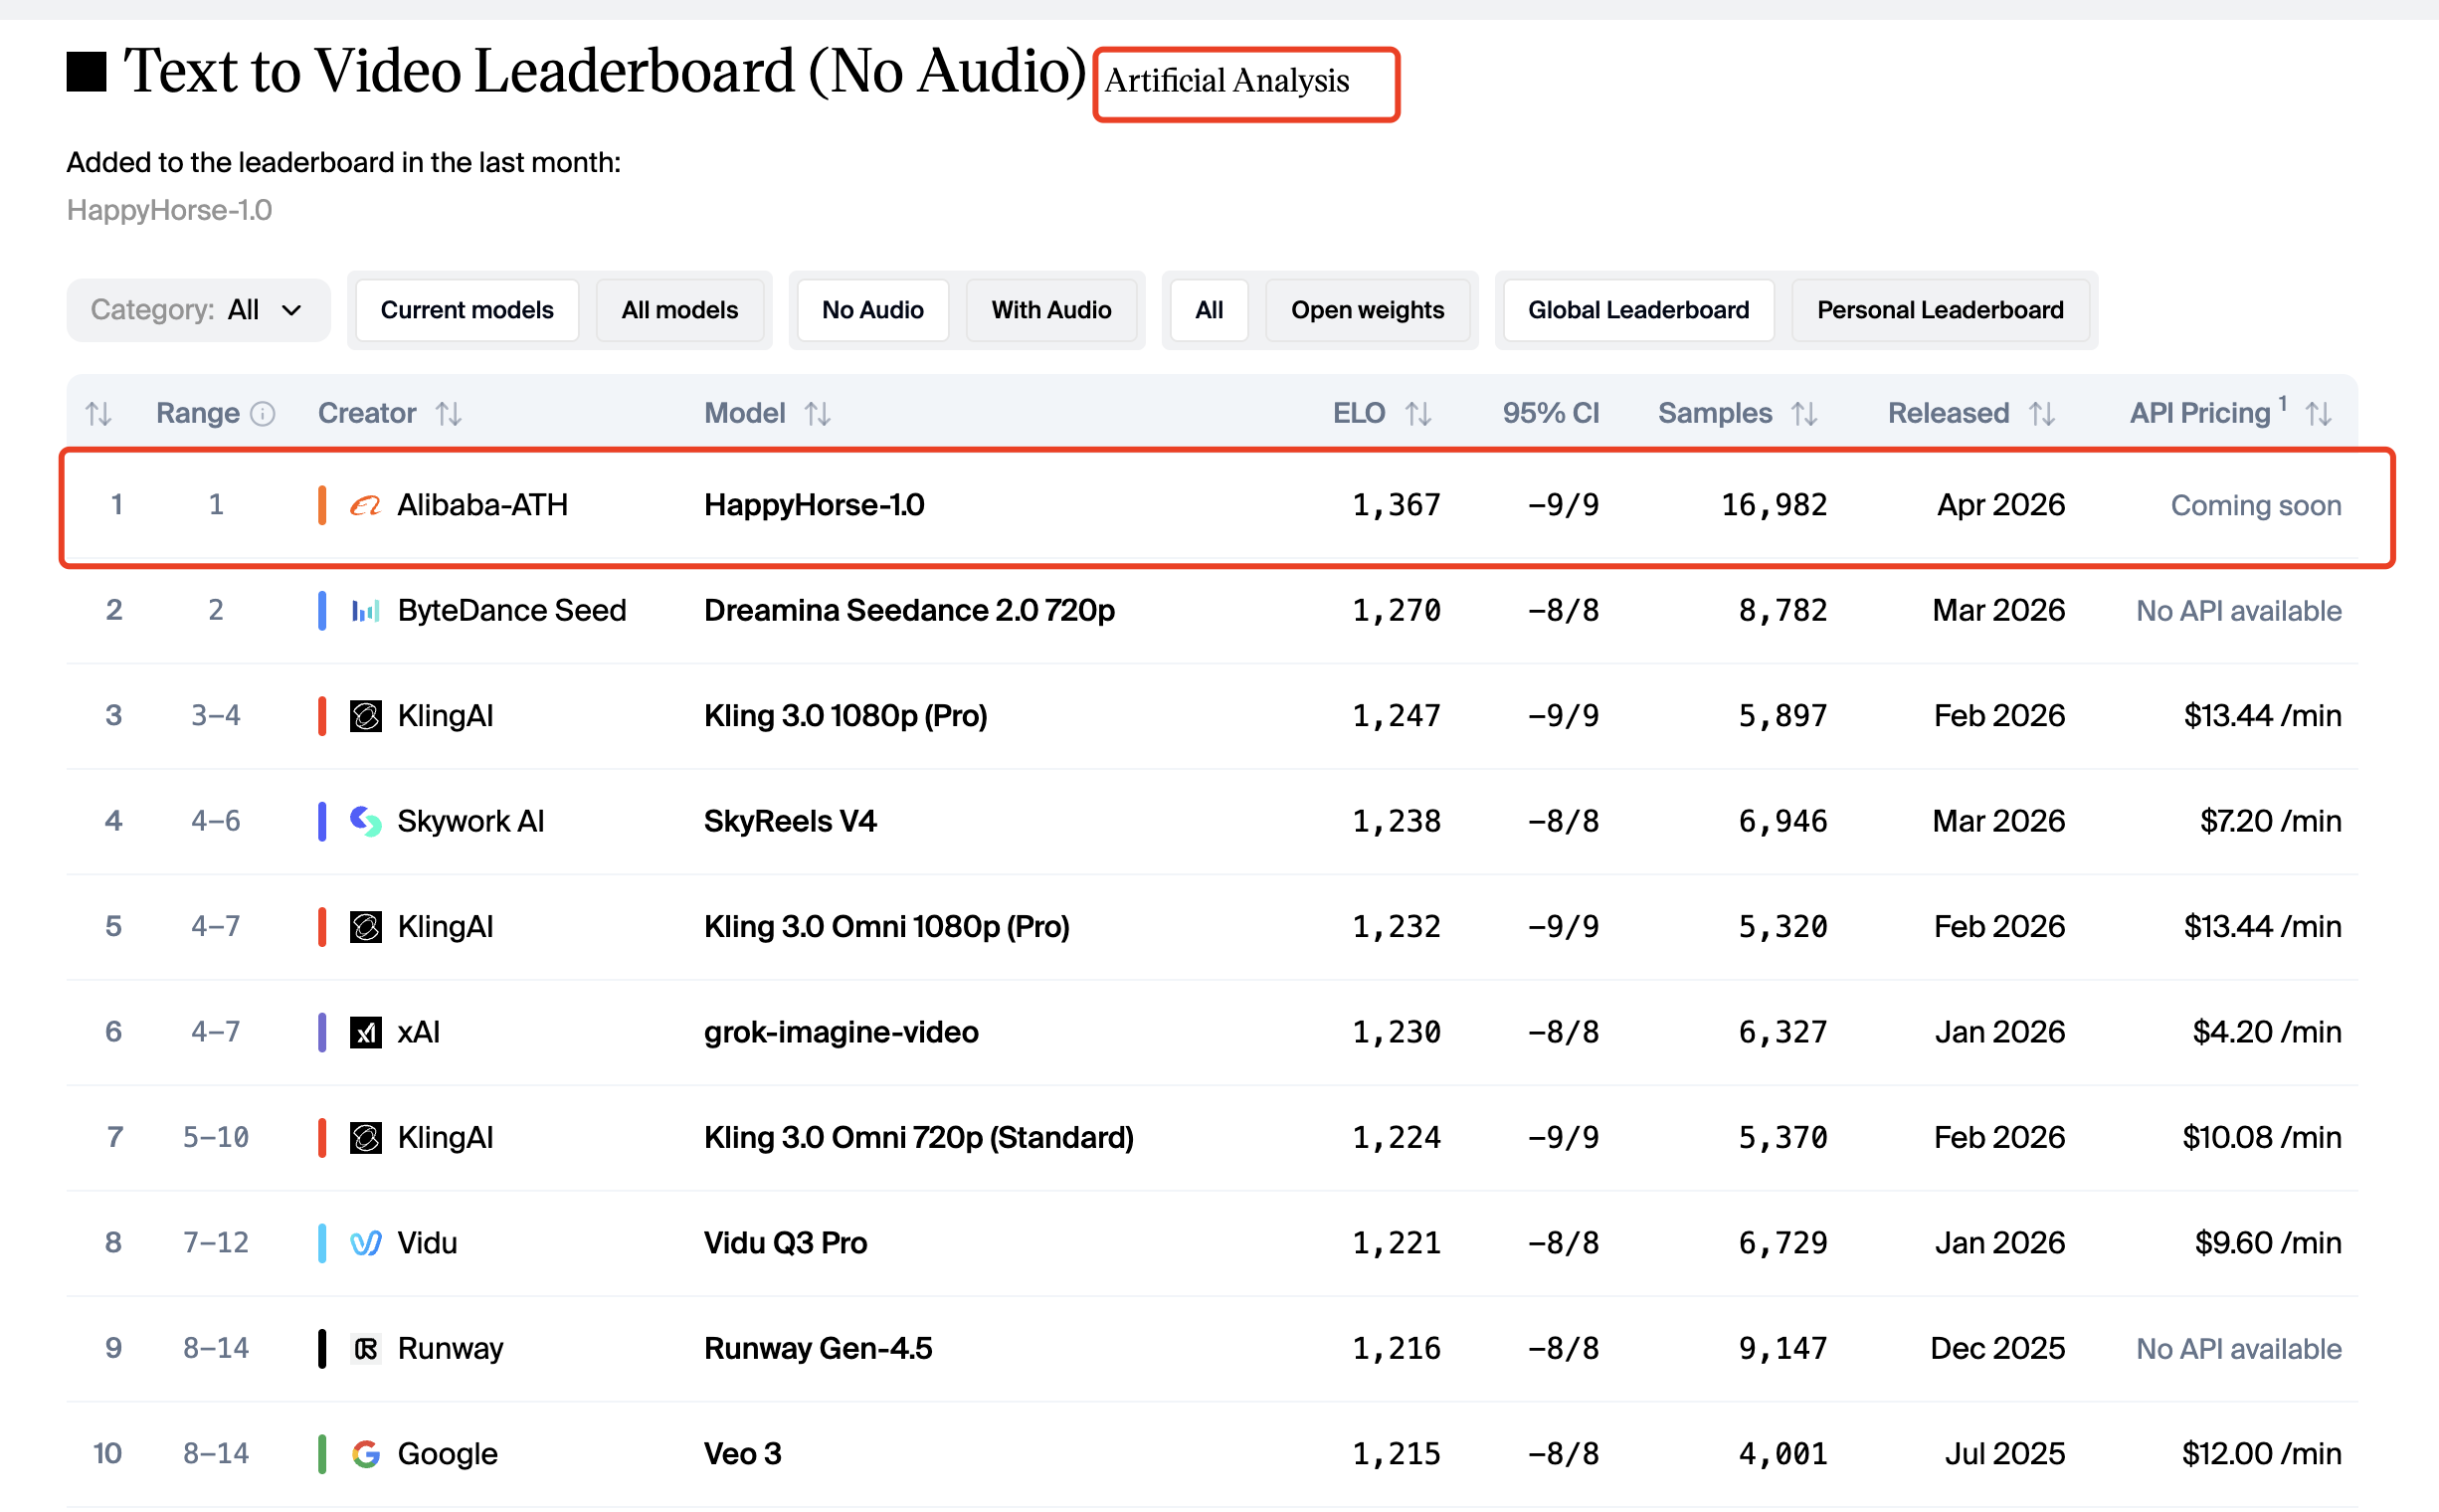
Task: Click the Coming soon pricing for HappyHorse
Action: click(2256, 505)
